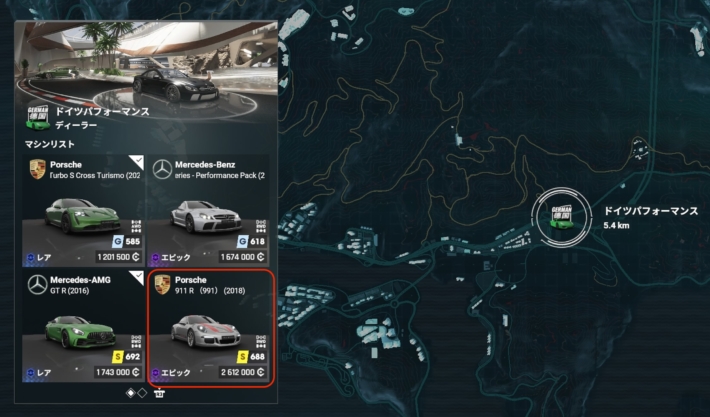Click the yellow S 692 rating badge
Viewport: 710px width, 417px height.
pyautogui.click(x=127, y=357)
